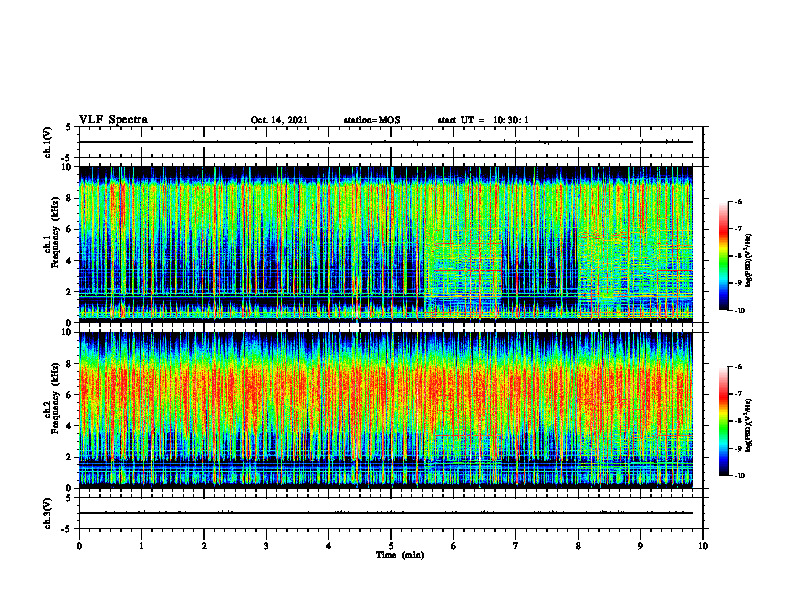792x612 pixels.
Task: Click the ch.3(V) waveform trace at bottom
Action: [386, 513]
